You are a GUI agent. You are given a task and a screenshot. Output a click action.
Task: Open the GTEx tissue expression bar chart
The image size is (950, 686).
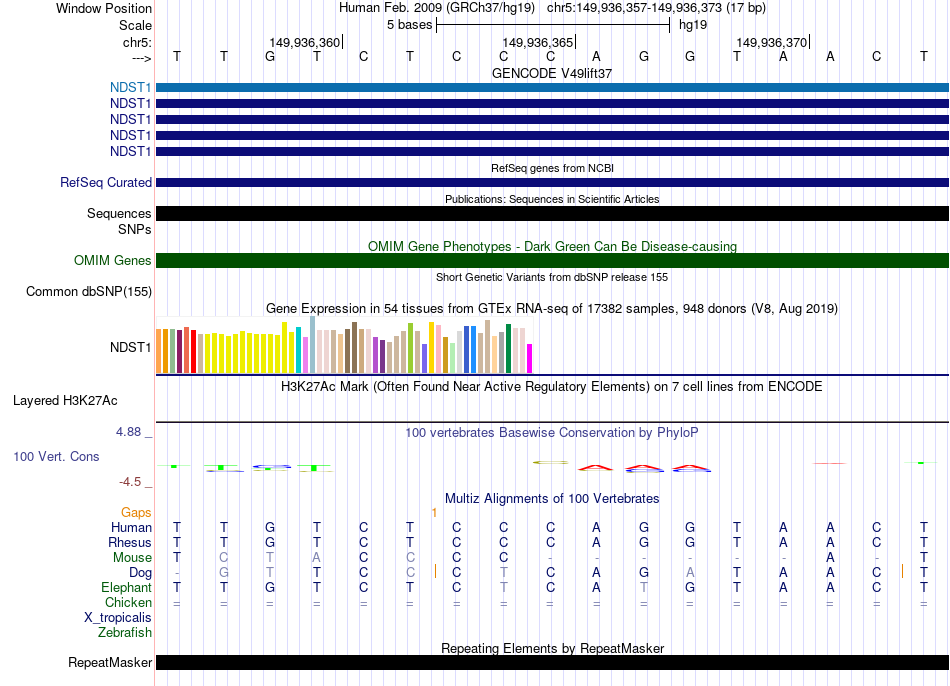point(344,345)
